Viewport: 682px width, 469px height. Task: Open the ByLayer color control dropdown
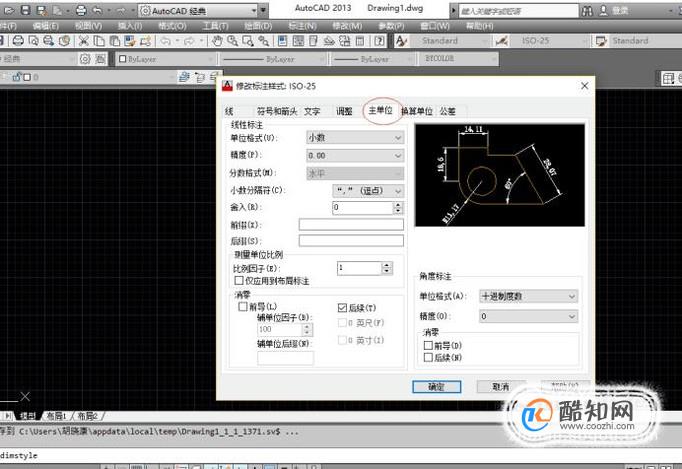[x=166, y=59]
